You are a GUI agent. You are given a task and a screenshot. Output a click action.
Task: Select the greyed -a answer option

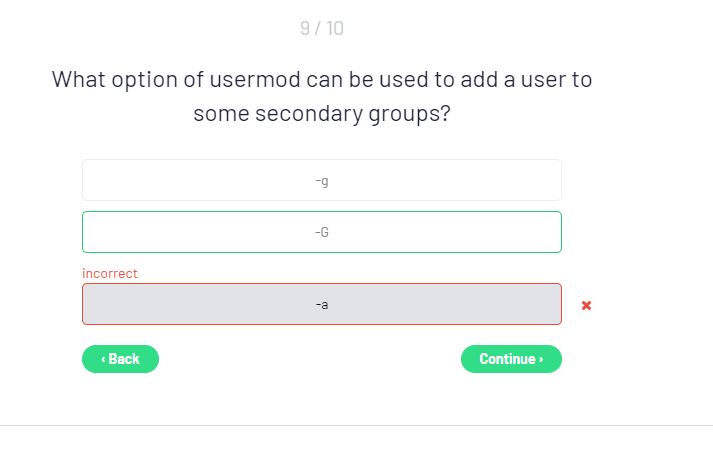[321, 304]
